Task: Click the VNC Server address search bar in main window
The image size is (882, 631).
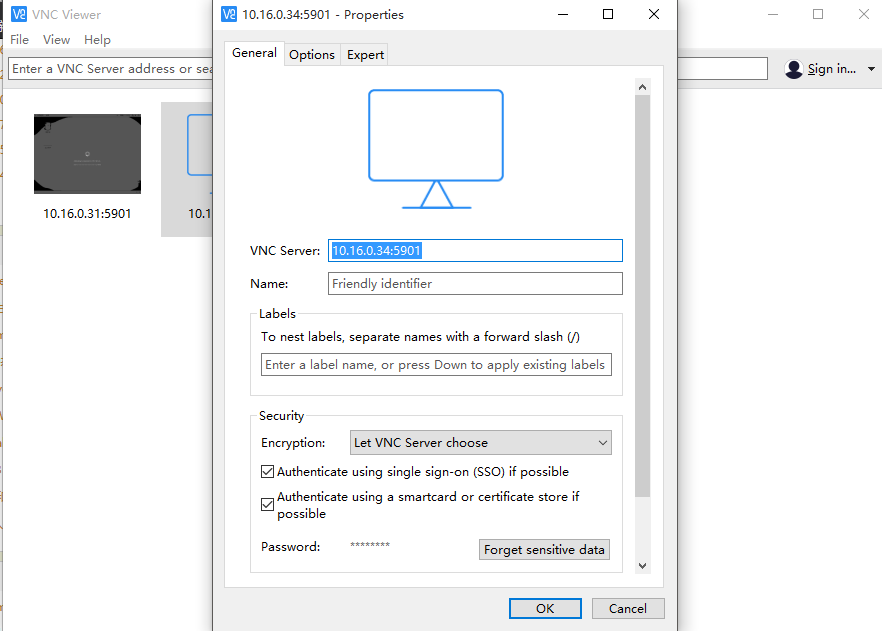Action: [x=111, y=69]
